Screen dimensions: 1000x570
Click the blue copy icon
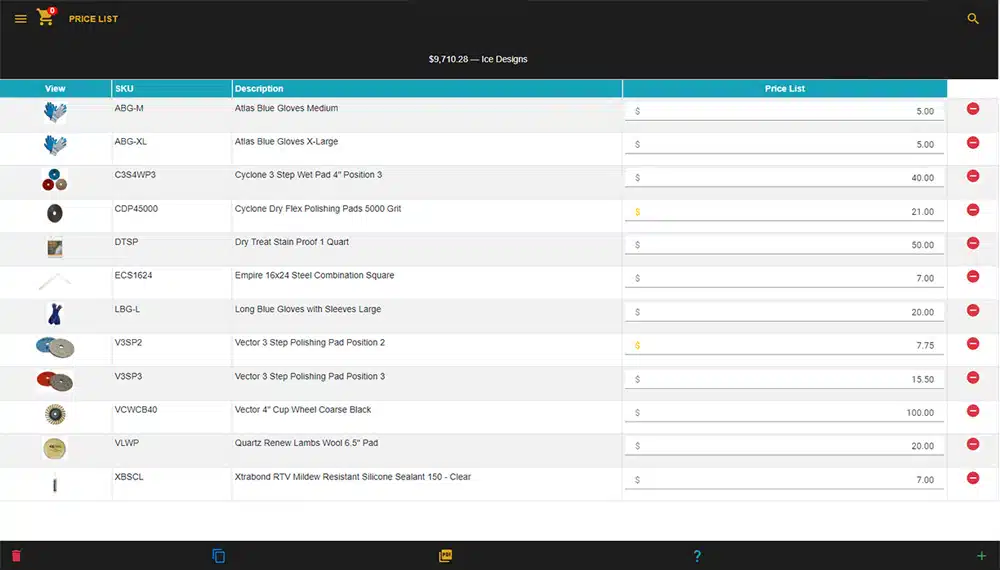pyautogui.click(x=219, y=556)
